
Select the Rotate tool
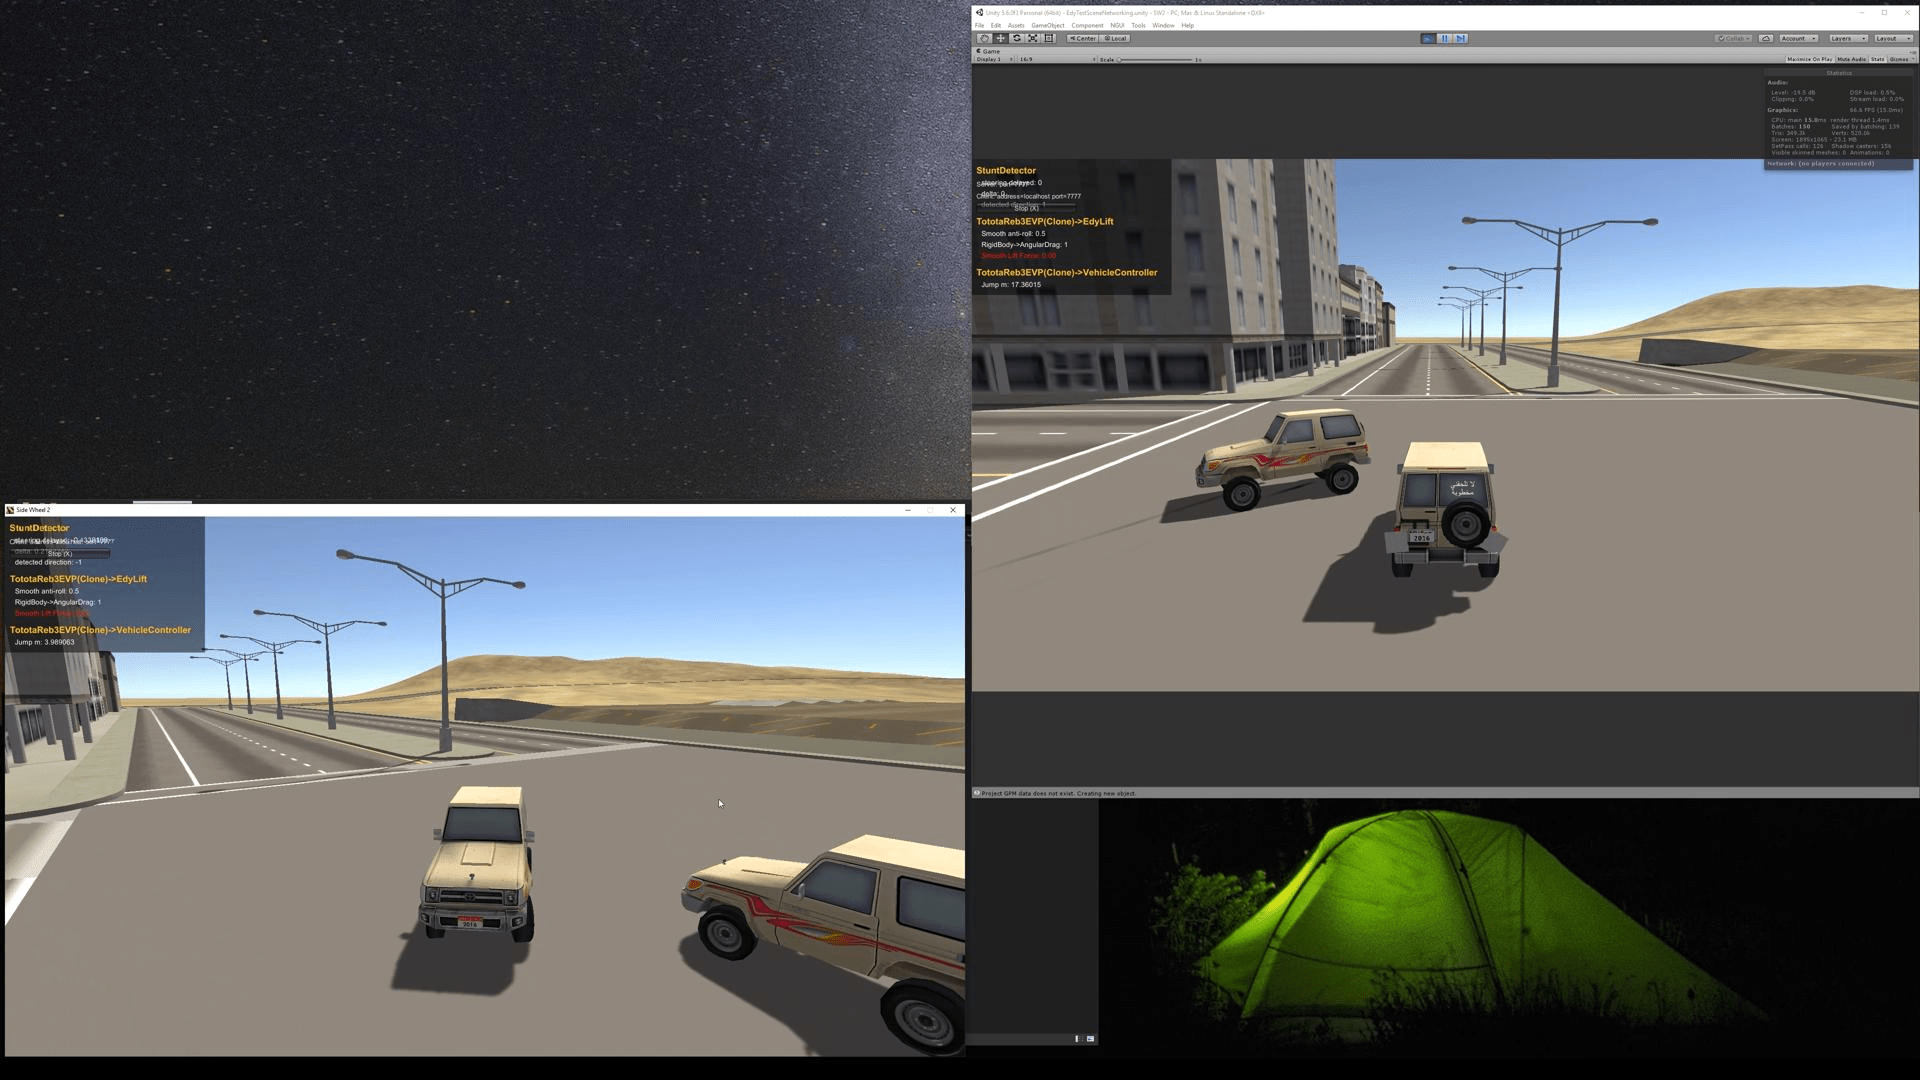pos(1016,38)
